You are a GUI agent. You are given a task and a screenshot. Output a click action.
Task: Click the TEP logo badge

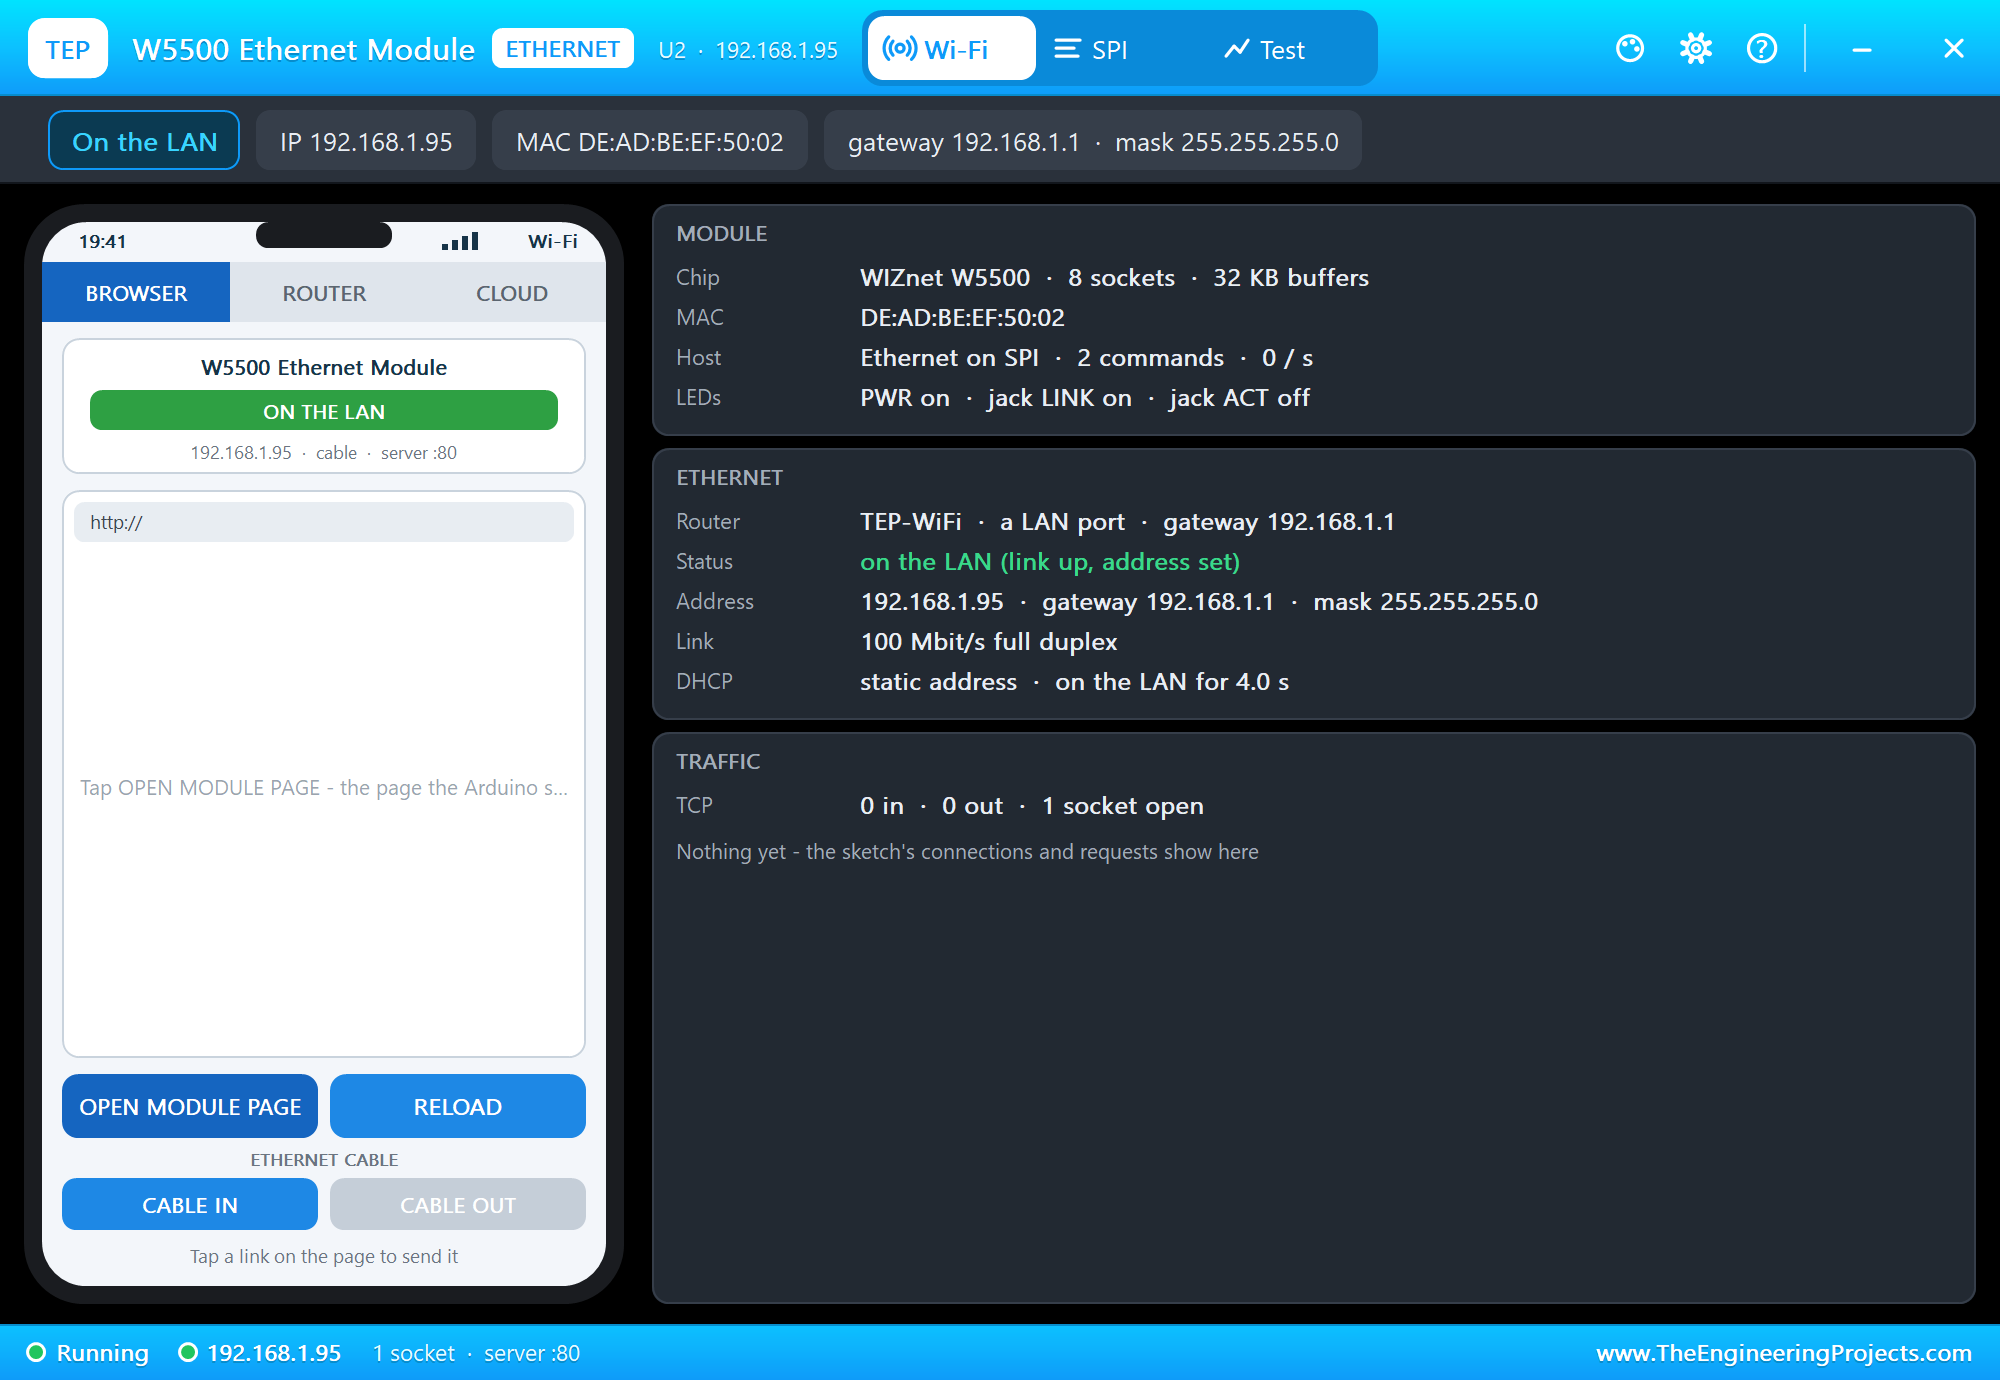pyautogui.click(x=68, y=49)
